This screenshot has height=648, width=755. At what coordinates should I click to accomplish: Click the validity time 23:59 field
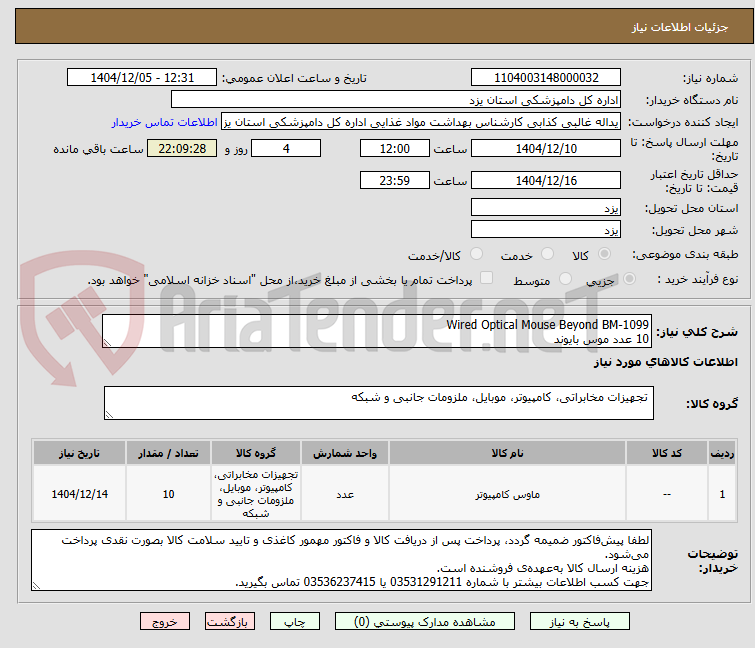pyautogui.click(x=394, y=181)
